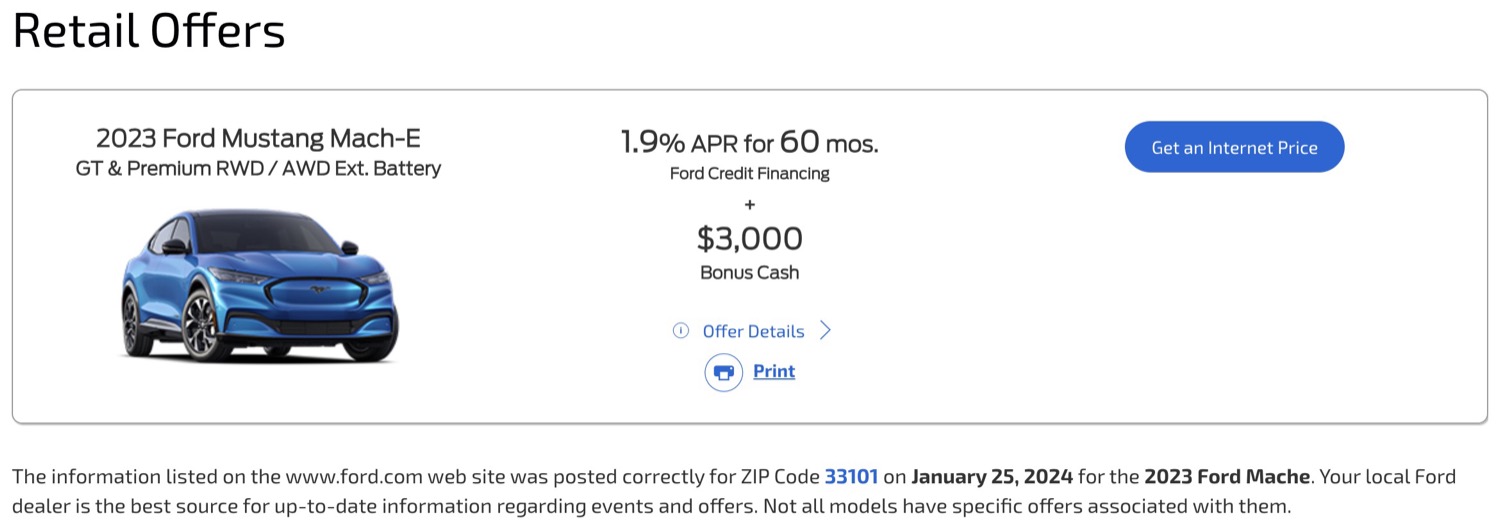This screenshot has width=1500, height=529.
Task: Click the plus sign between the offers
Action: (x=749, y=205)
